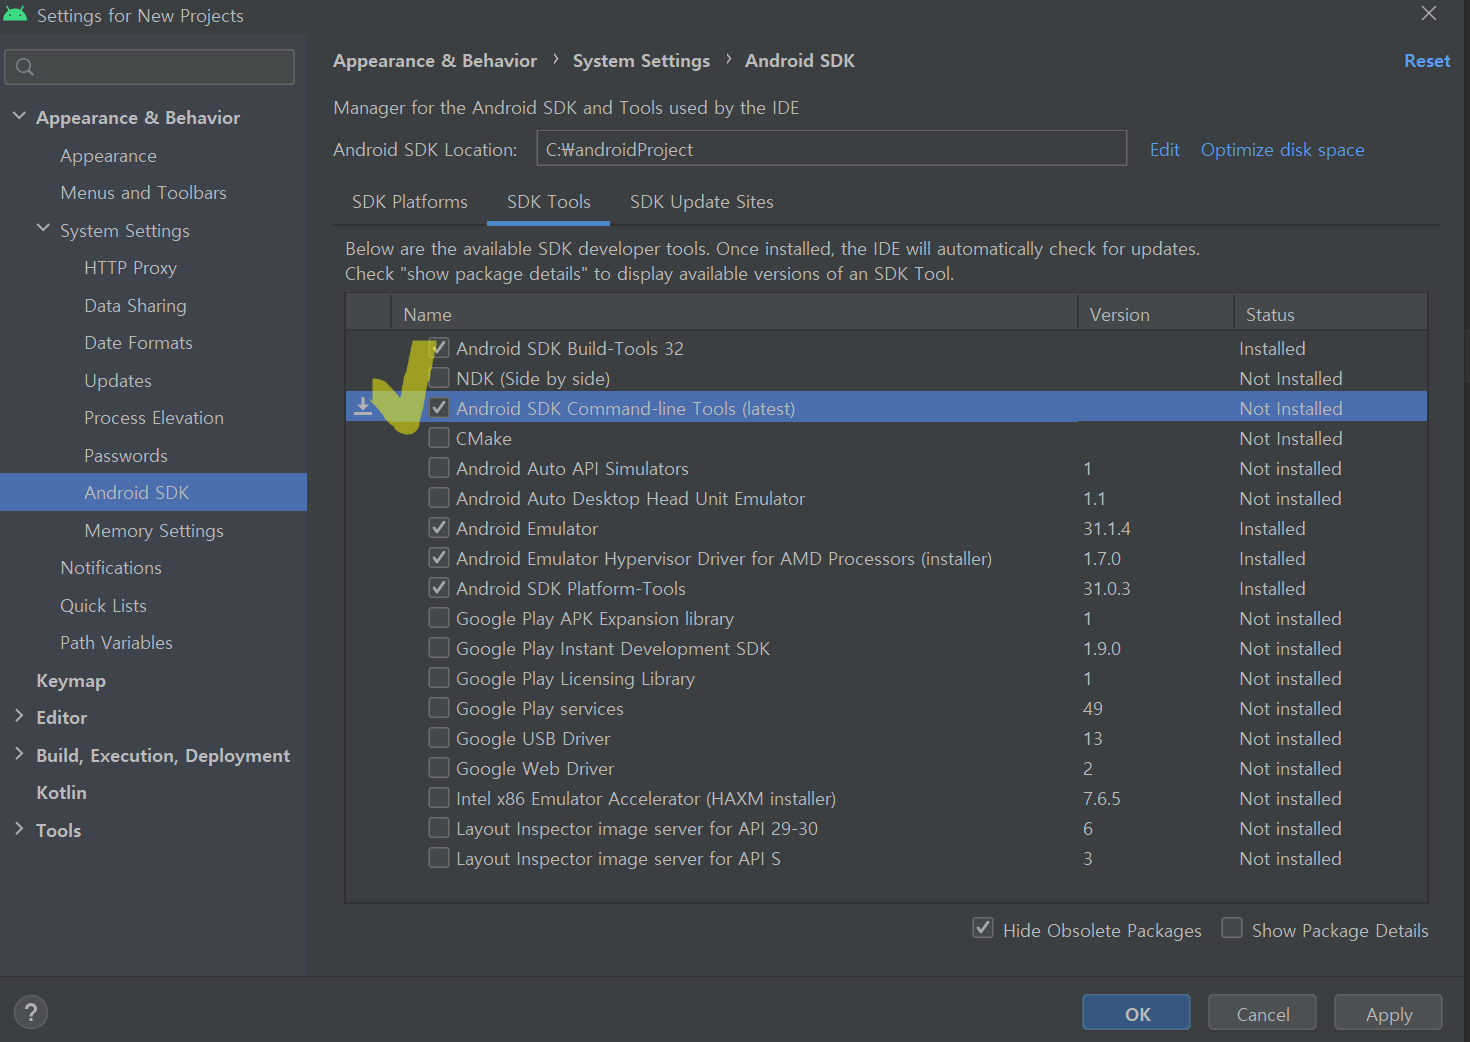This screenshot has height=1042, width=1470.
Task: Select Memory Settings in the sidebar
Action: (x=154, y=531)
